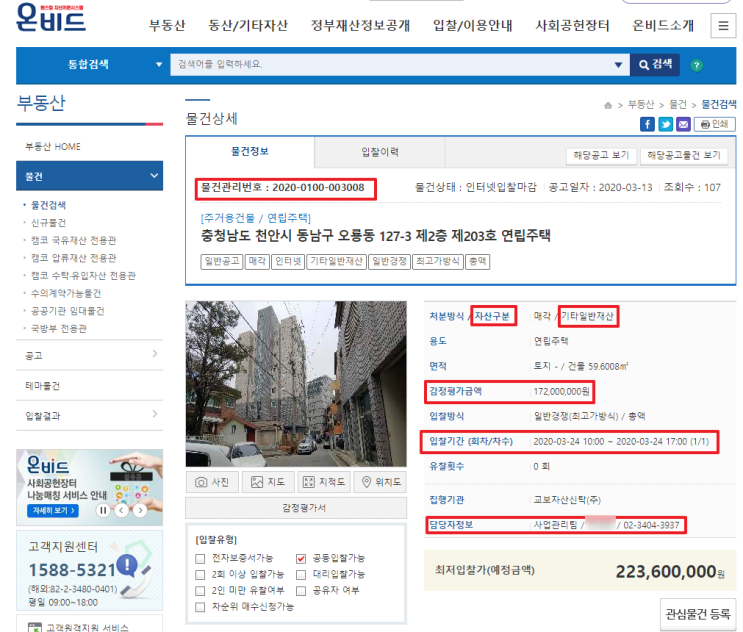Click the property photo thumbnail
The width and height of the screenshot is (743, 632).
[296, 384]
